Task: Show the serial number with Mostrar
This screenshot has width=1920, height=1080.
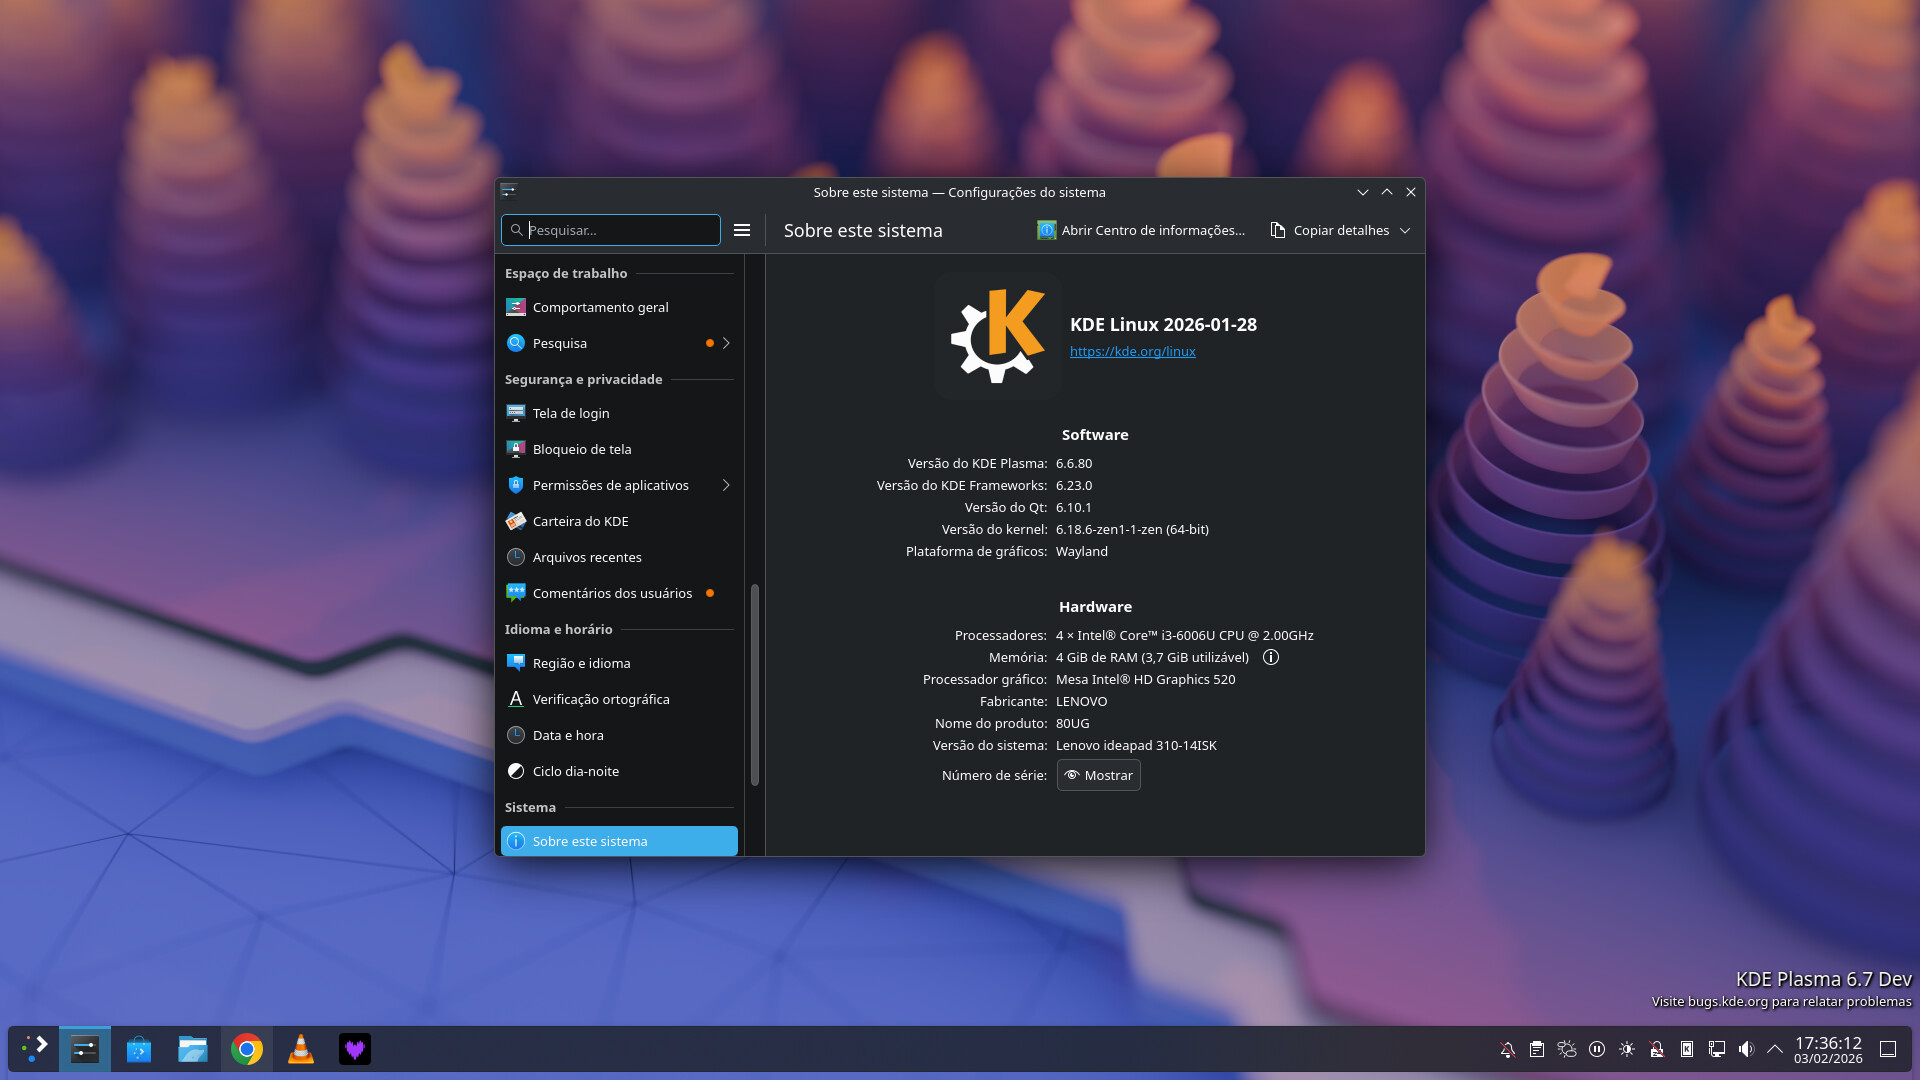Action: (x=1098, y=775)
